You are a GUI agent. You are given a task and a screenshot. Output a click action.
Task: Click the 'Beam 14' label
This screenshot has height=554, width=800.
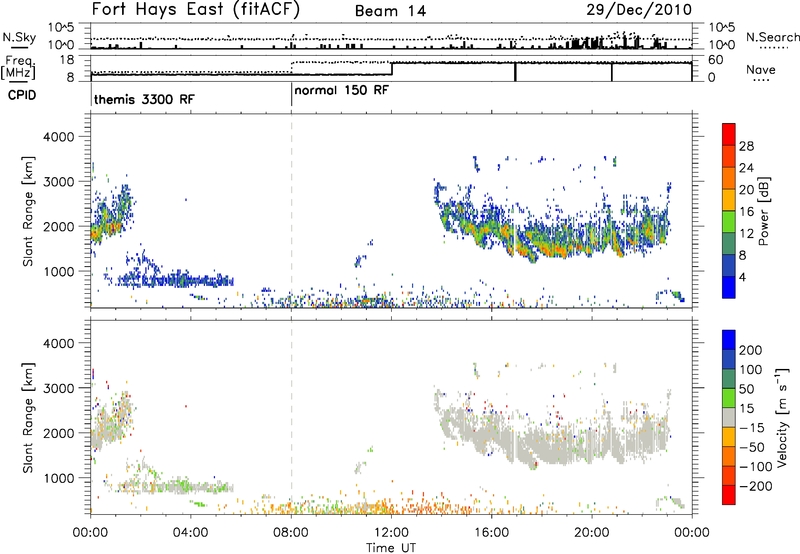pyautogui.click(x=390, y=11)
